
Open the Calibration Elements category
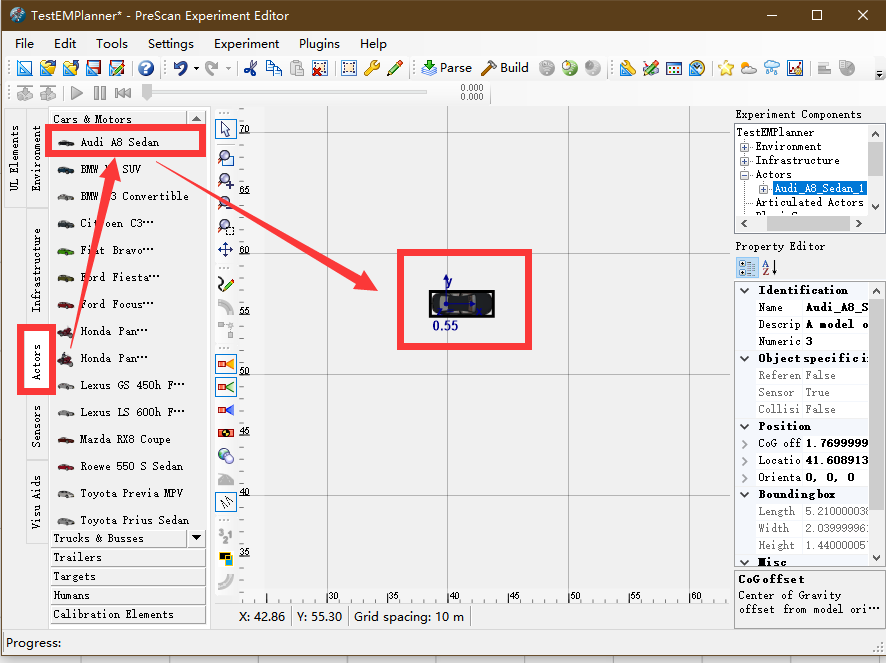pyautogui.click(x=128, y=614)
